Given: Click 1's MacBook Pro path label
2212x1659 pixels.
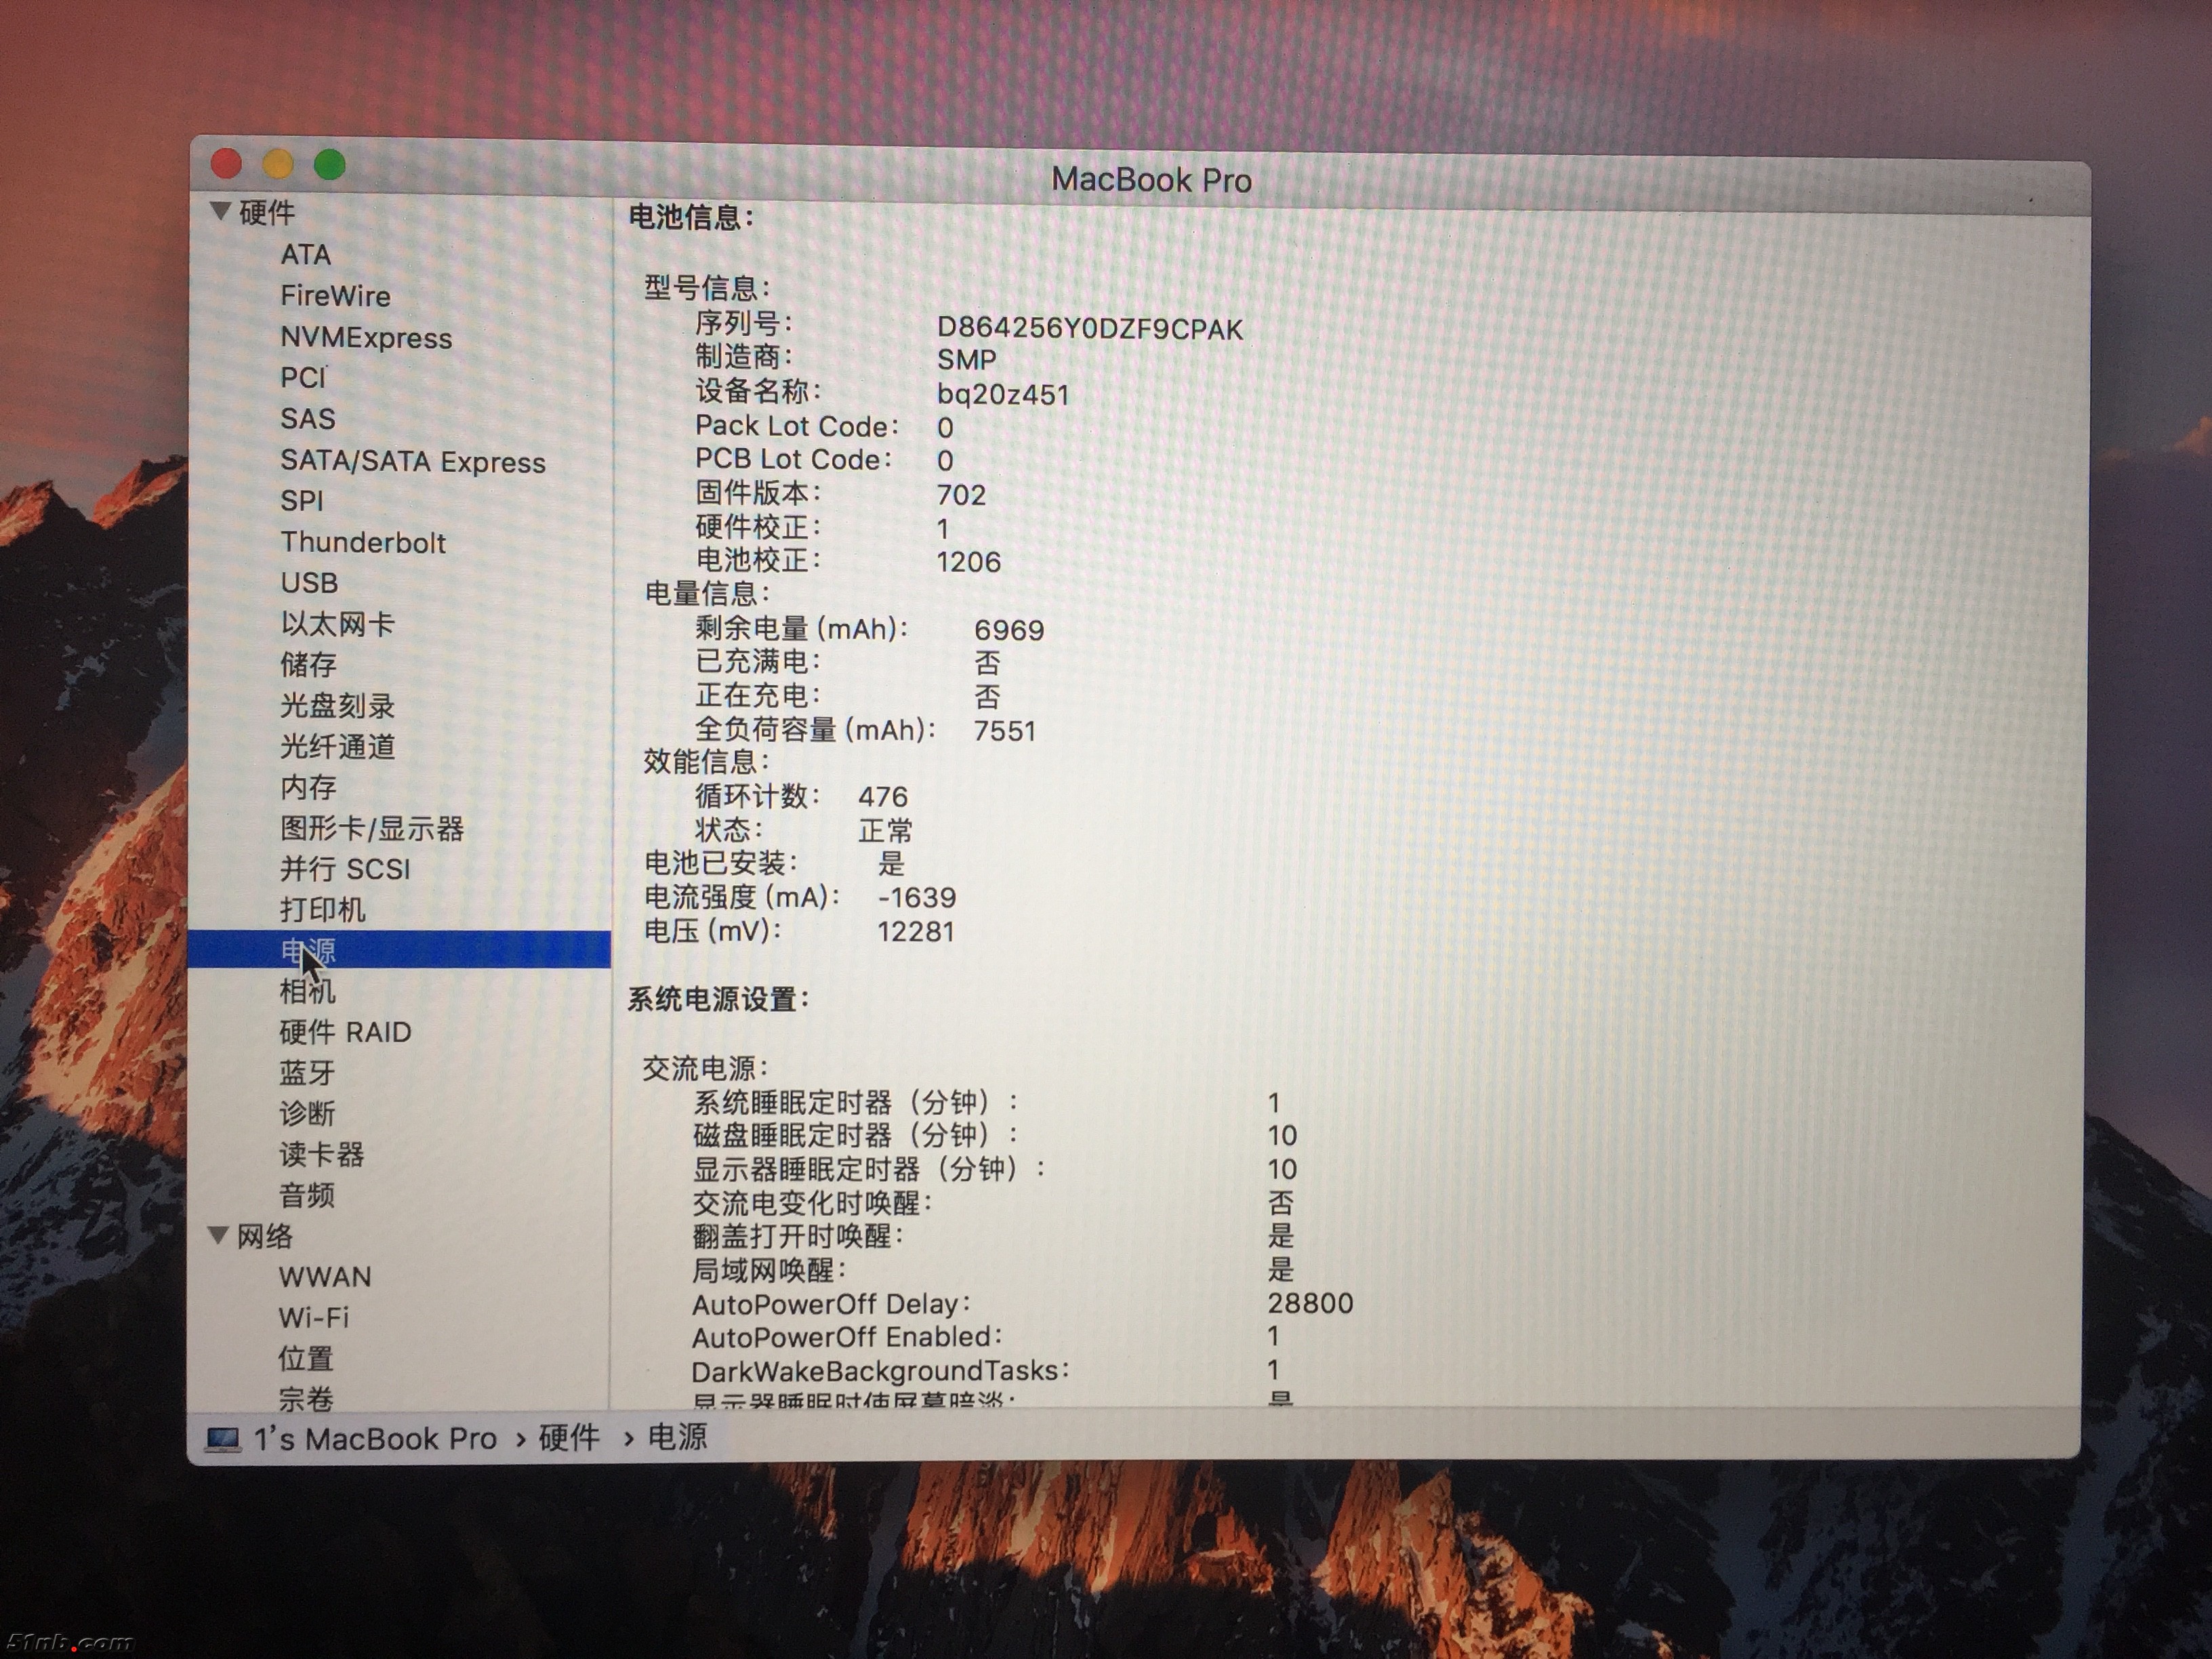Looking at the screenshot, I should pyautogui.click(x=375, y=1439).
